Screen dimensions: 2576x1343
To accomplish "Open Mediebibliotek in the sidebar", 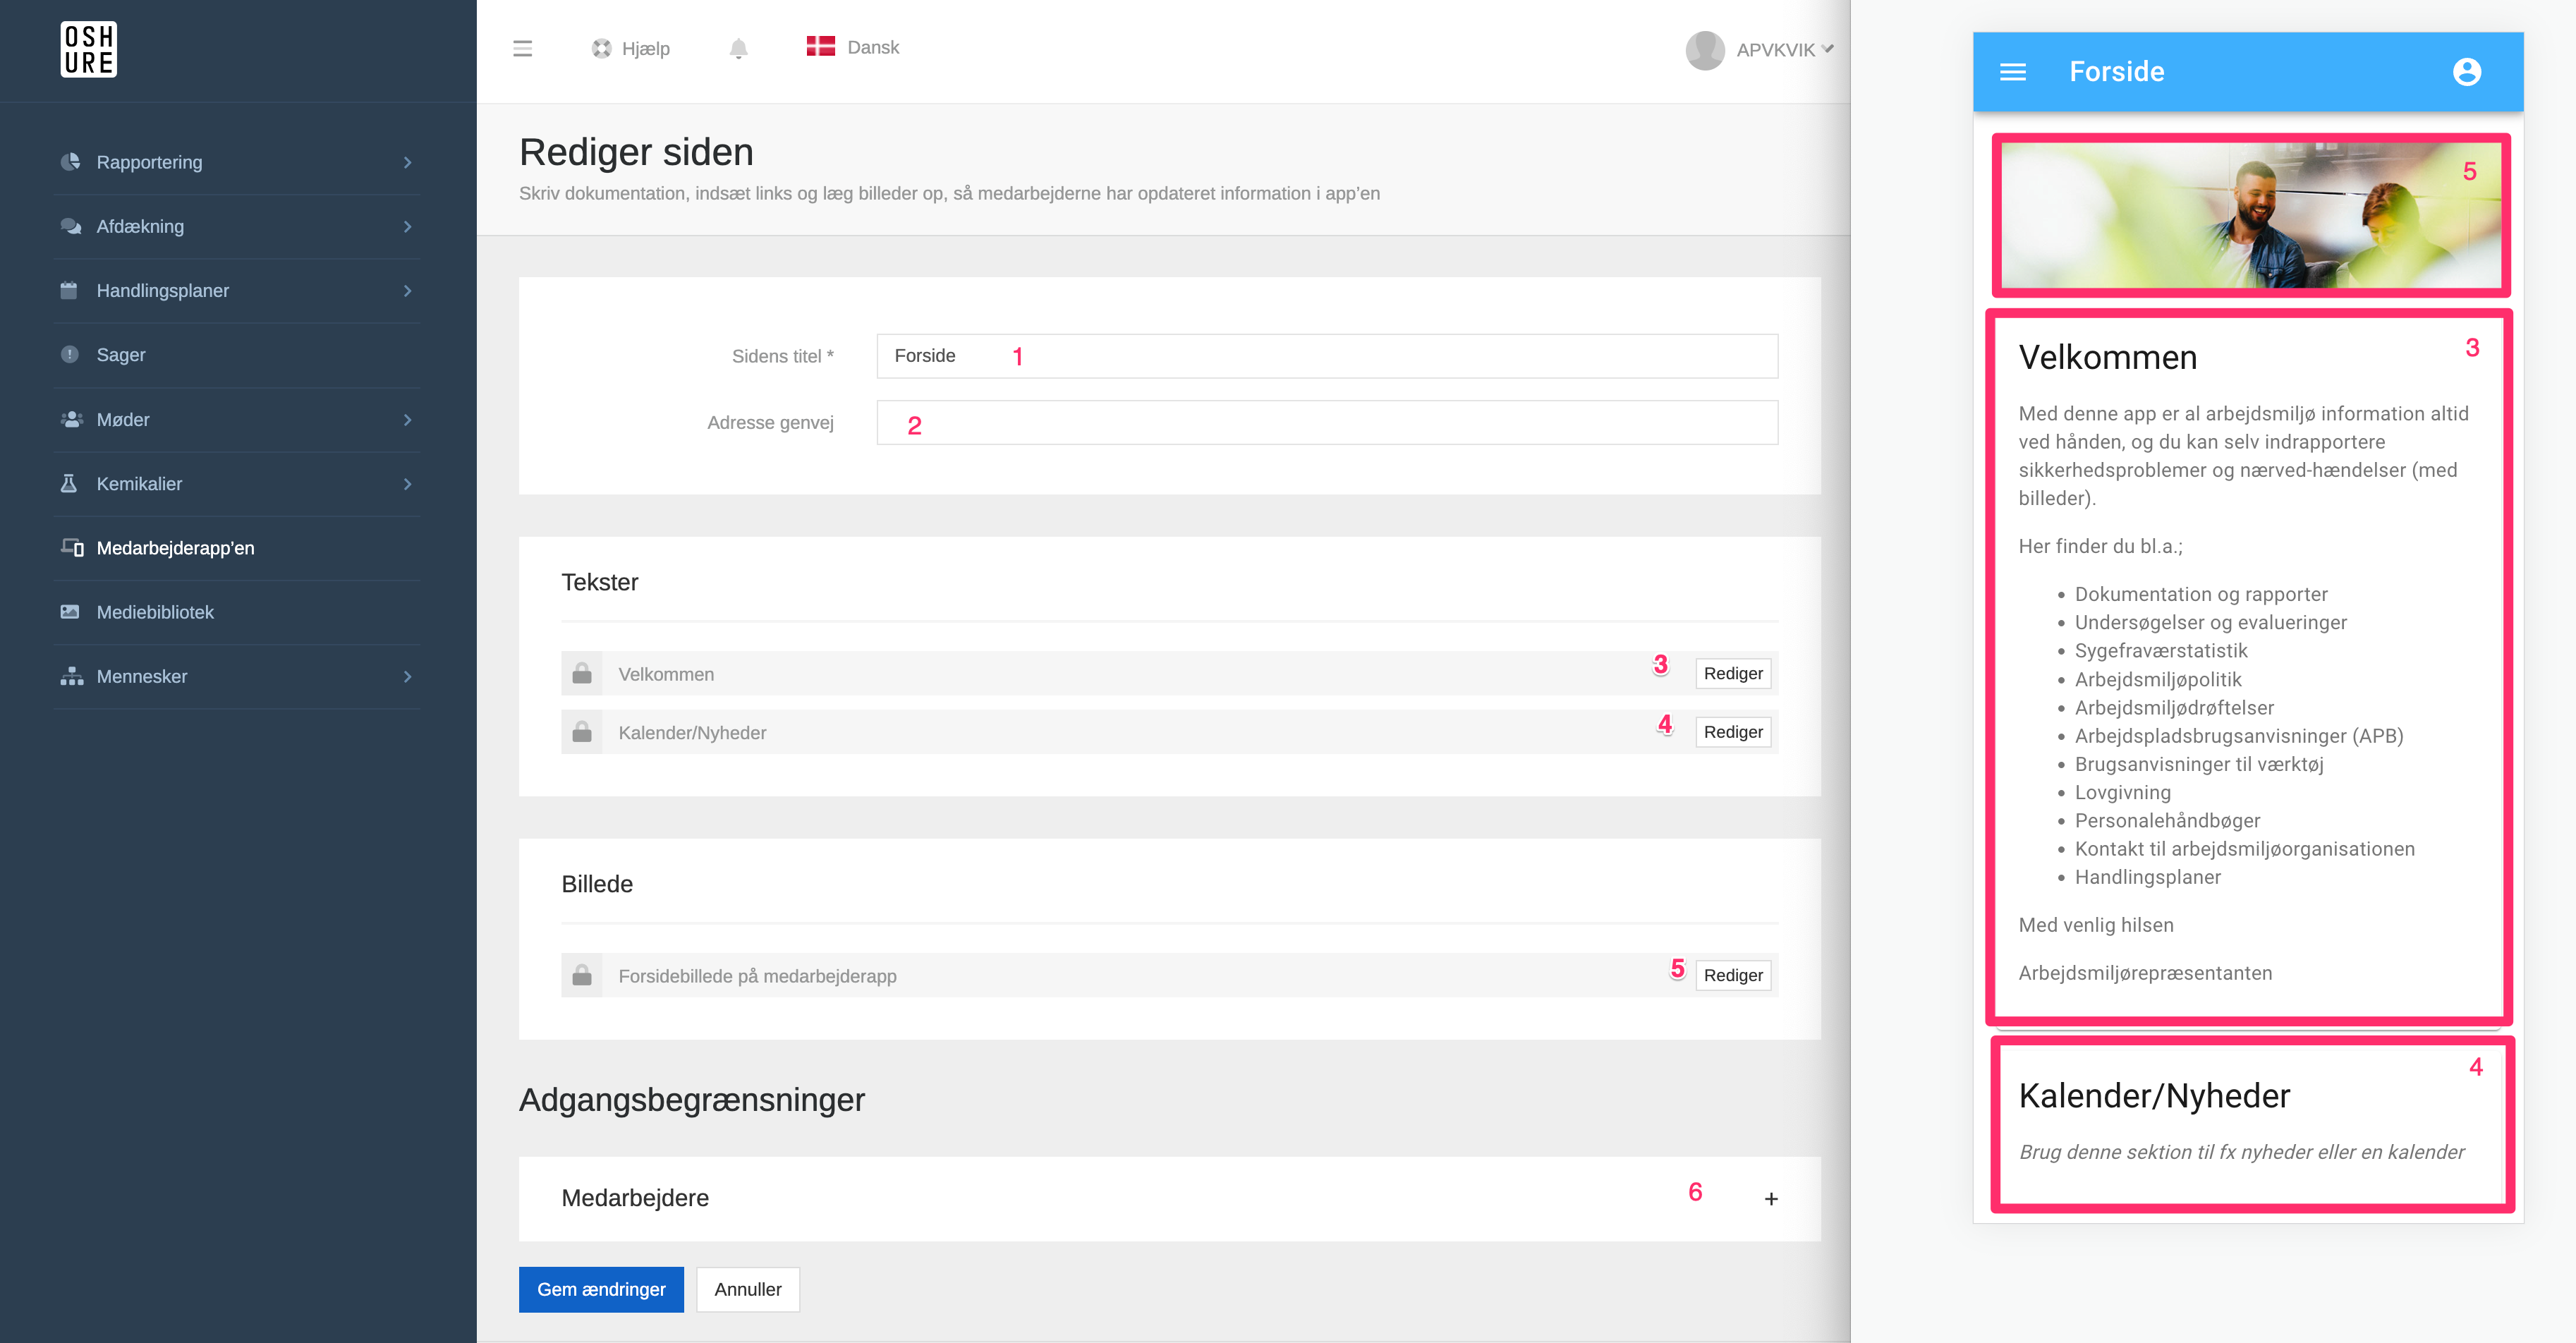I will (155, 612).
